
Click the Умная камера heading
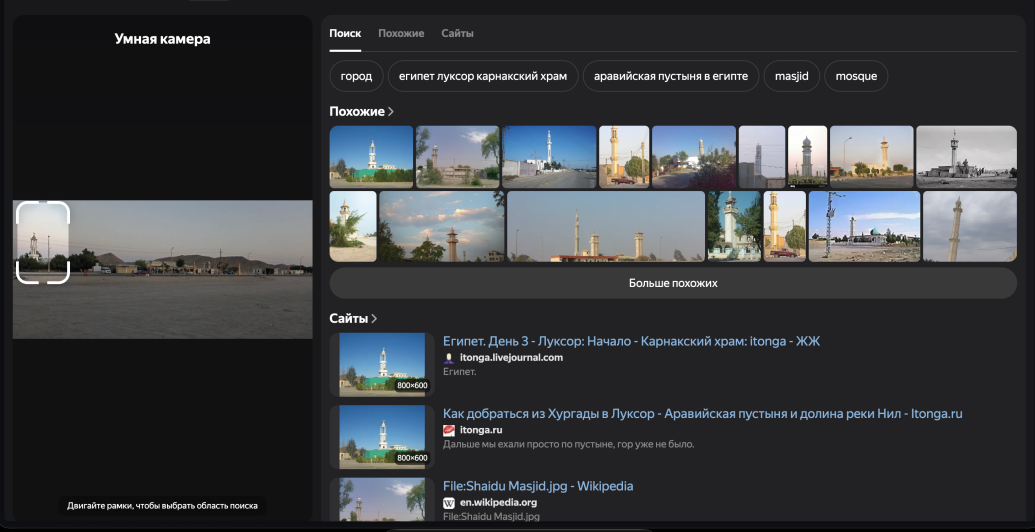162,39
